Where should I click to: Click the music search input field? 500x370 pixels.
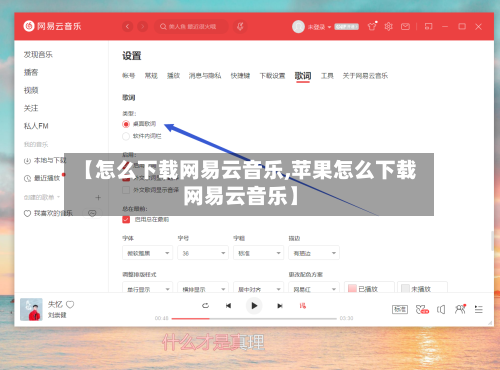click(x=192, y=26)
